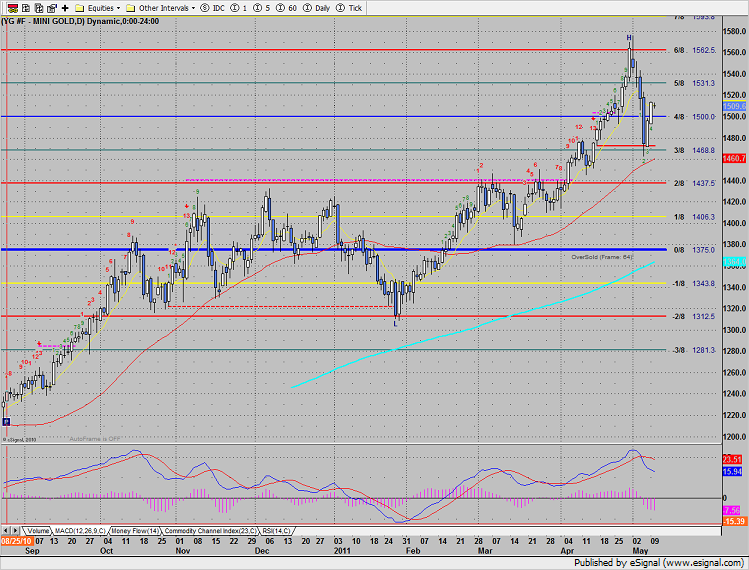Open the Commodity Channel Index(23,C) tab
Screen dimensions: 749x570
210,531
